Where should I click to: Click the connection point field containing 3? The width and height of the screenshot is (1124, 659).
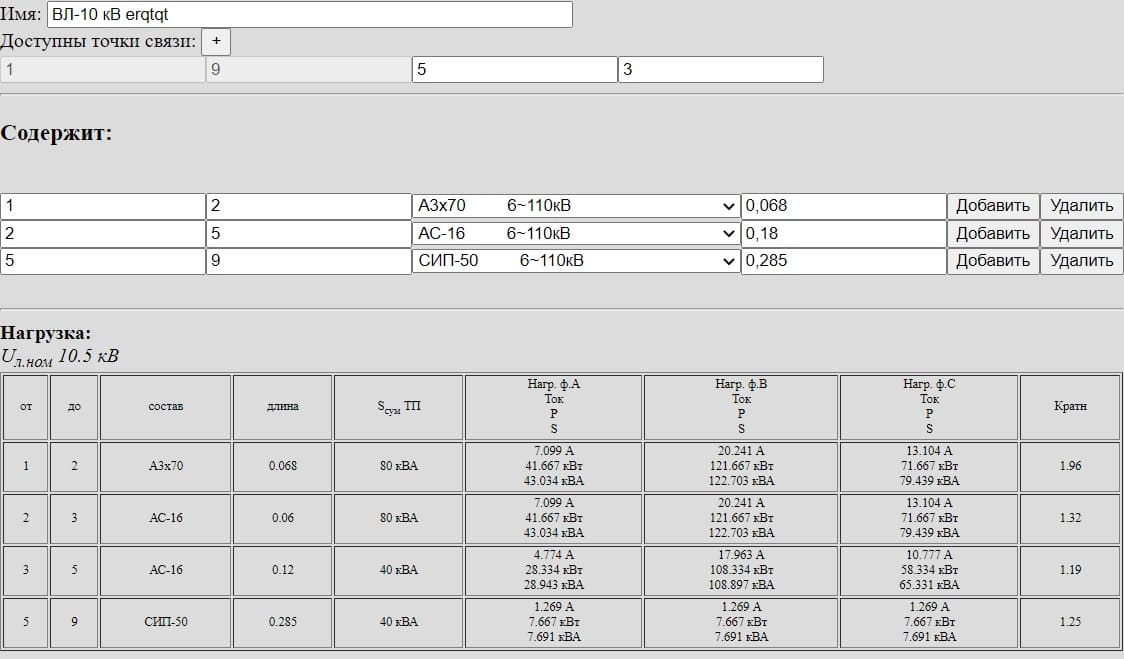[x=720, y=70]
